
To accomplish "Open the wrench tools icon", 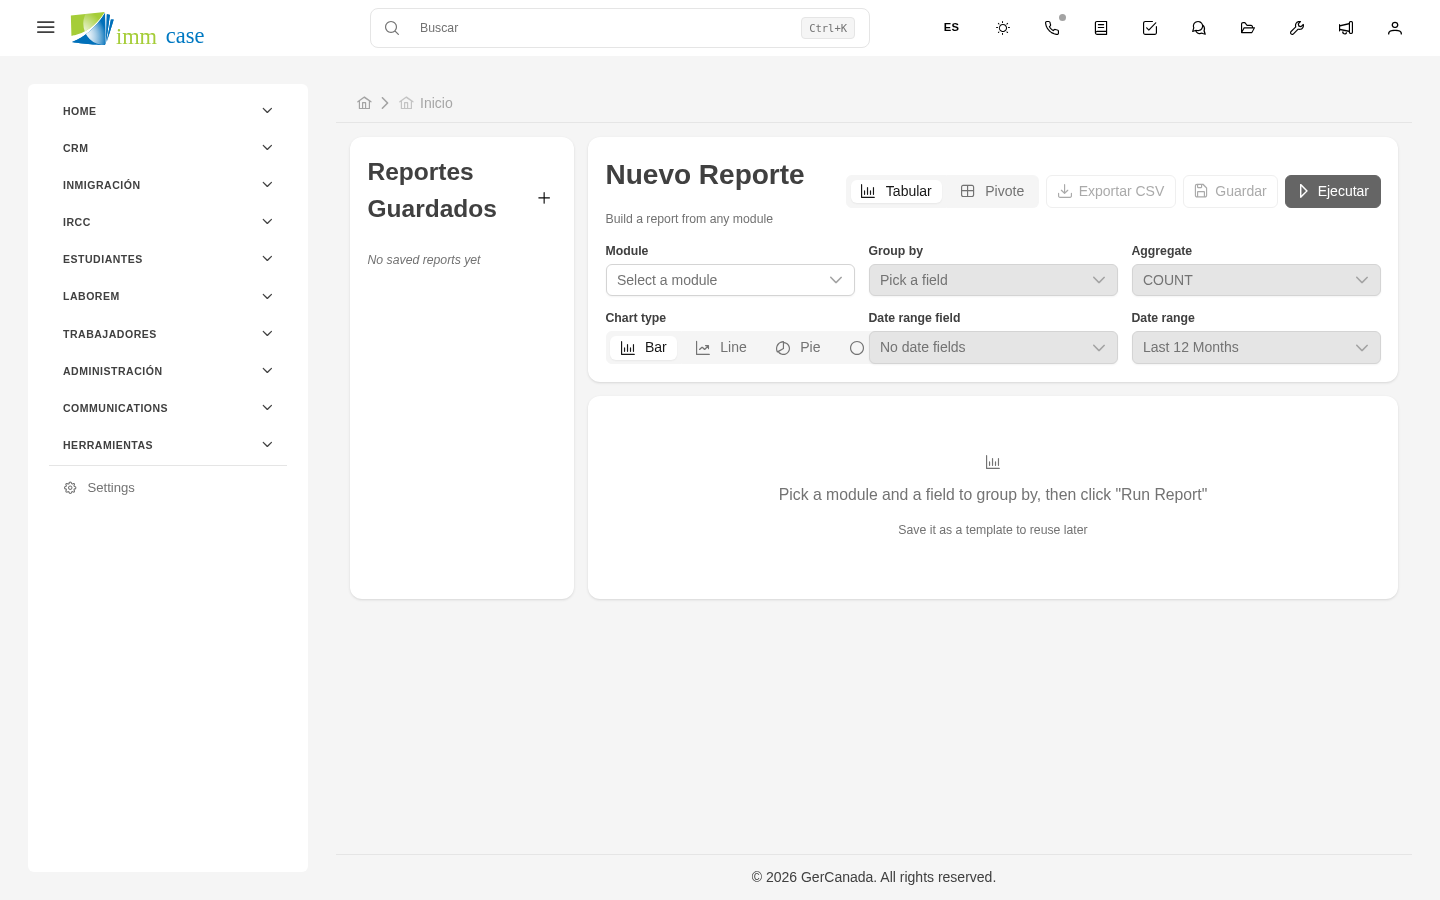I will pyautogui.click(x=1297, y=28).
